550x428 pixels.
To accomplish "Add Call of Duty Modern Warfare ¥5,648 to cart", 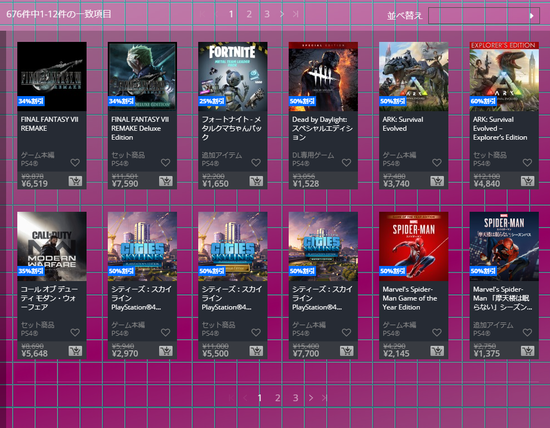I will tap(75, 351).
